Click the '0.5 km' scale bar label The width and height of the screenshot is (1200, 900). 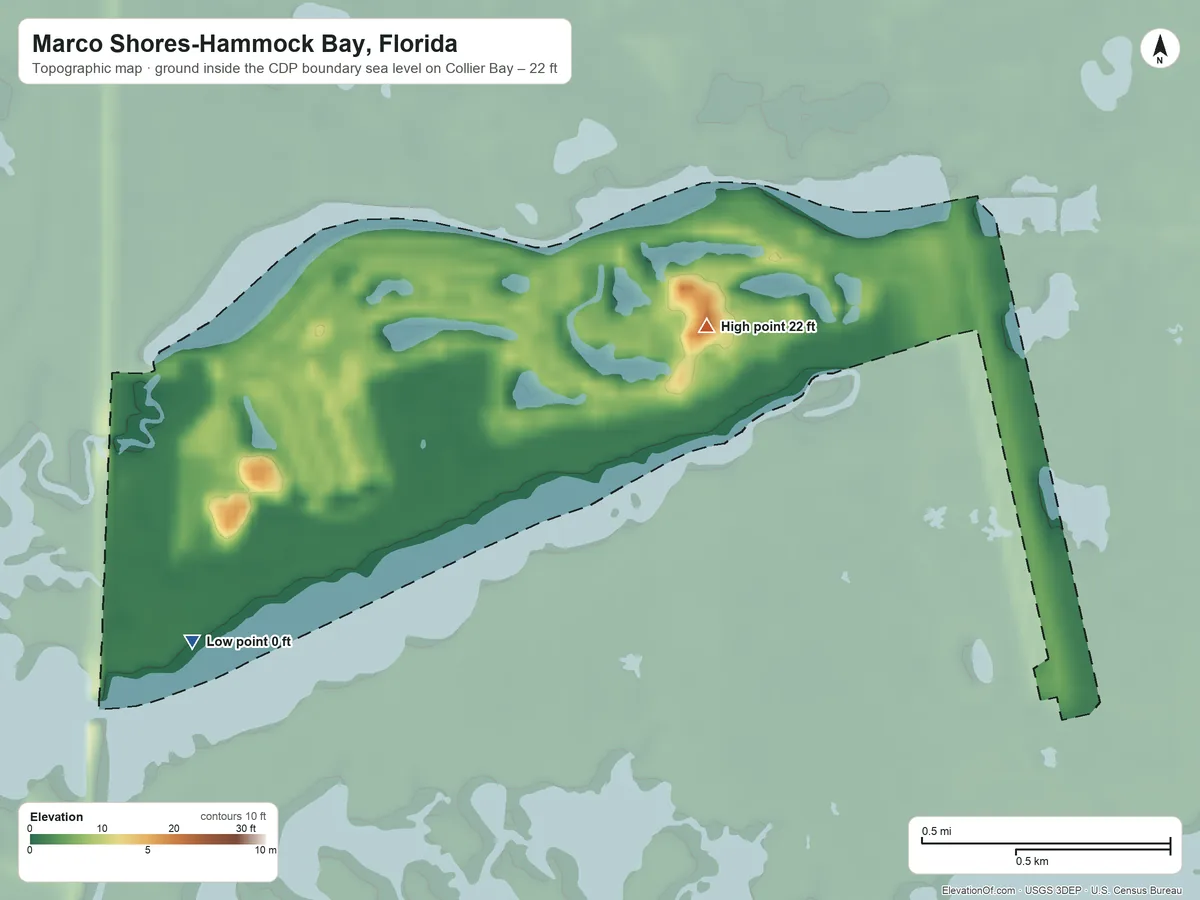tap(1032, 861)
